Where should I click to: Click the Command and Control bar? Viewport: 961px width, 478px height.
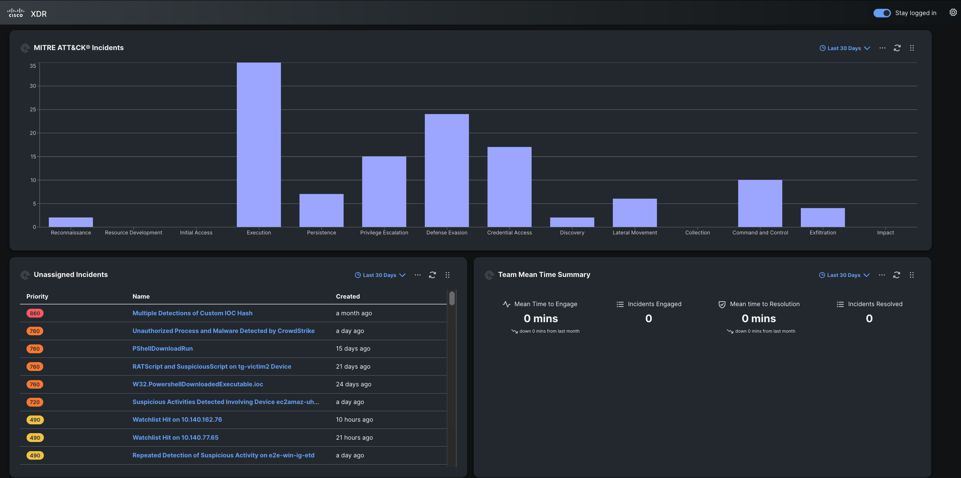(760, 203)
